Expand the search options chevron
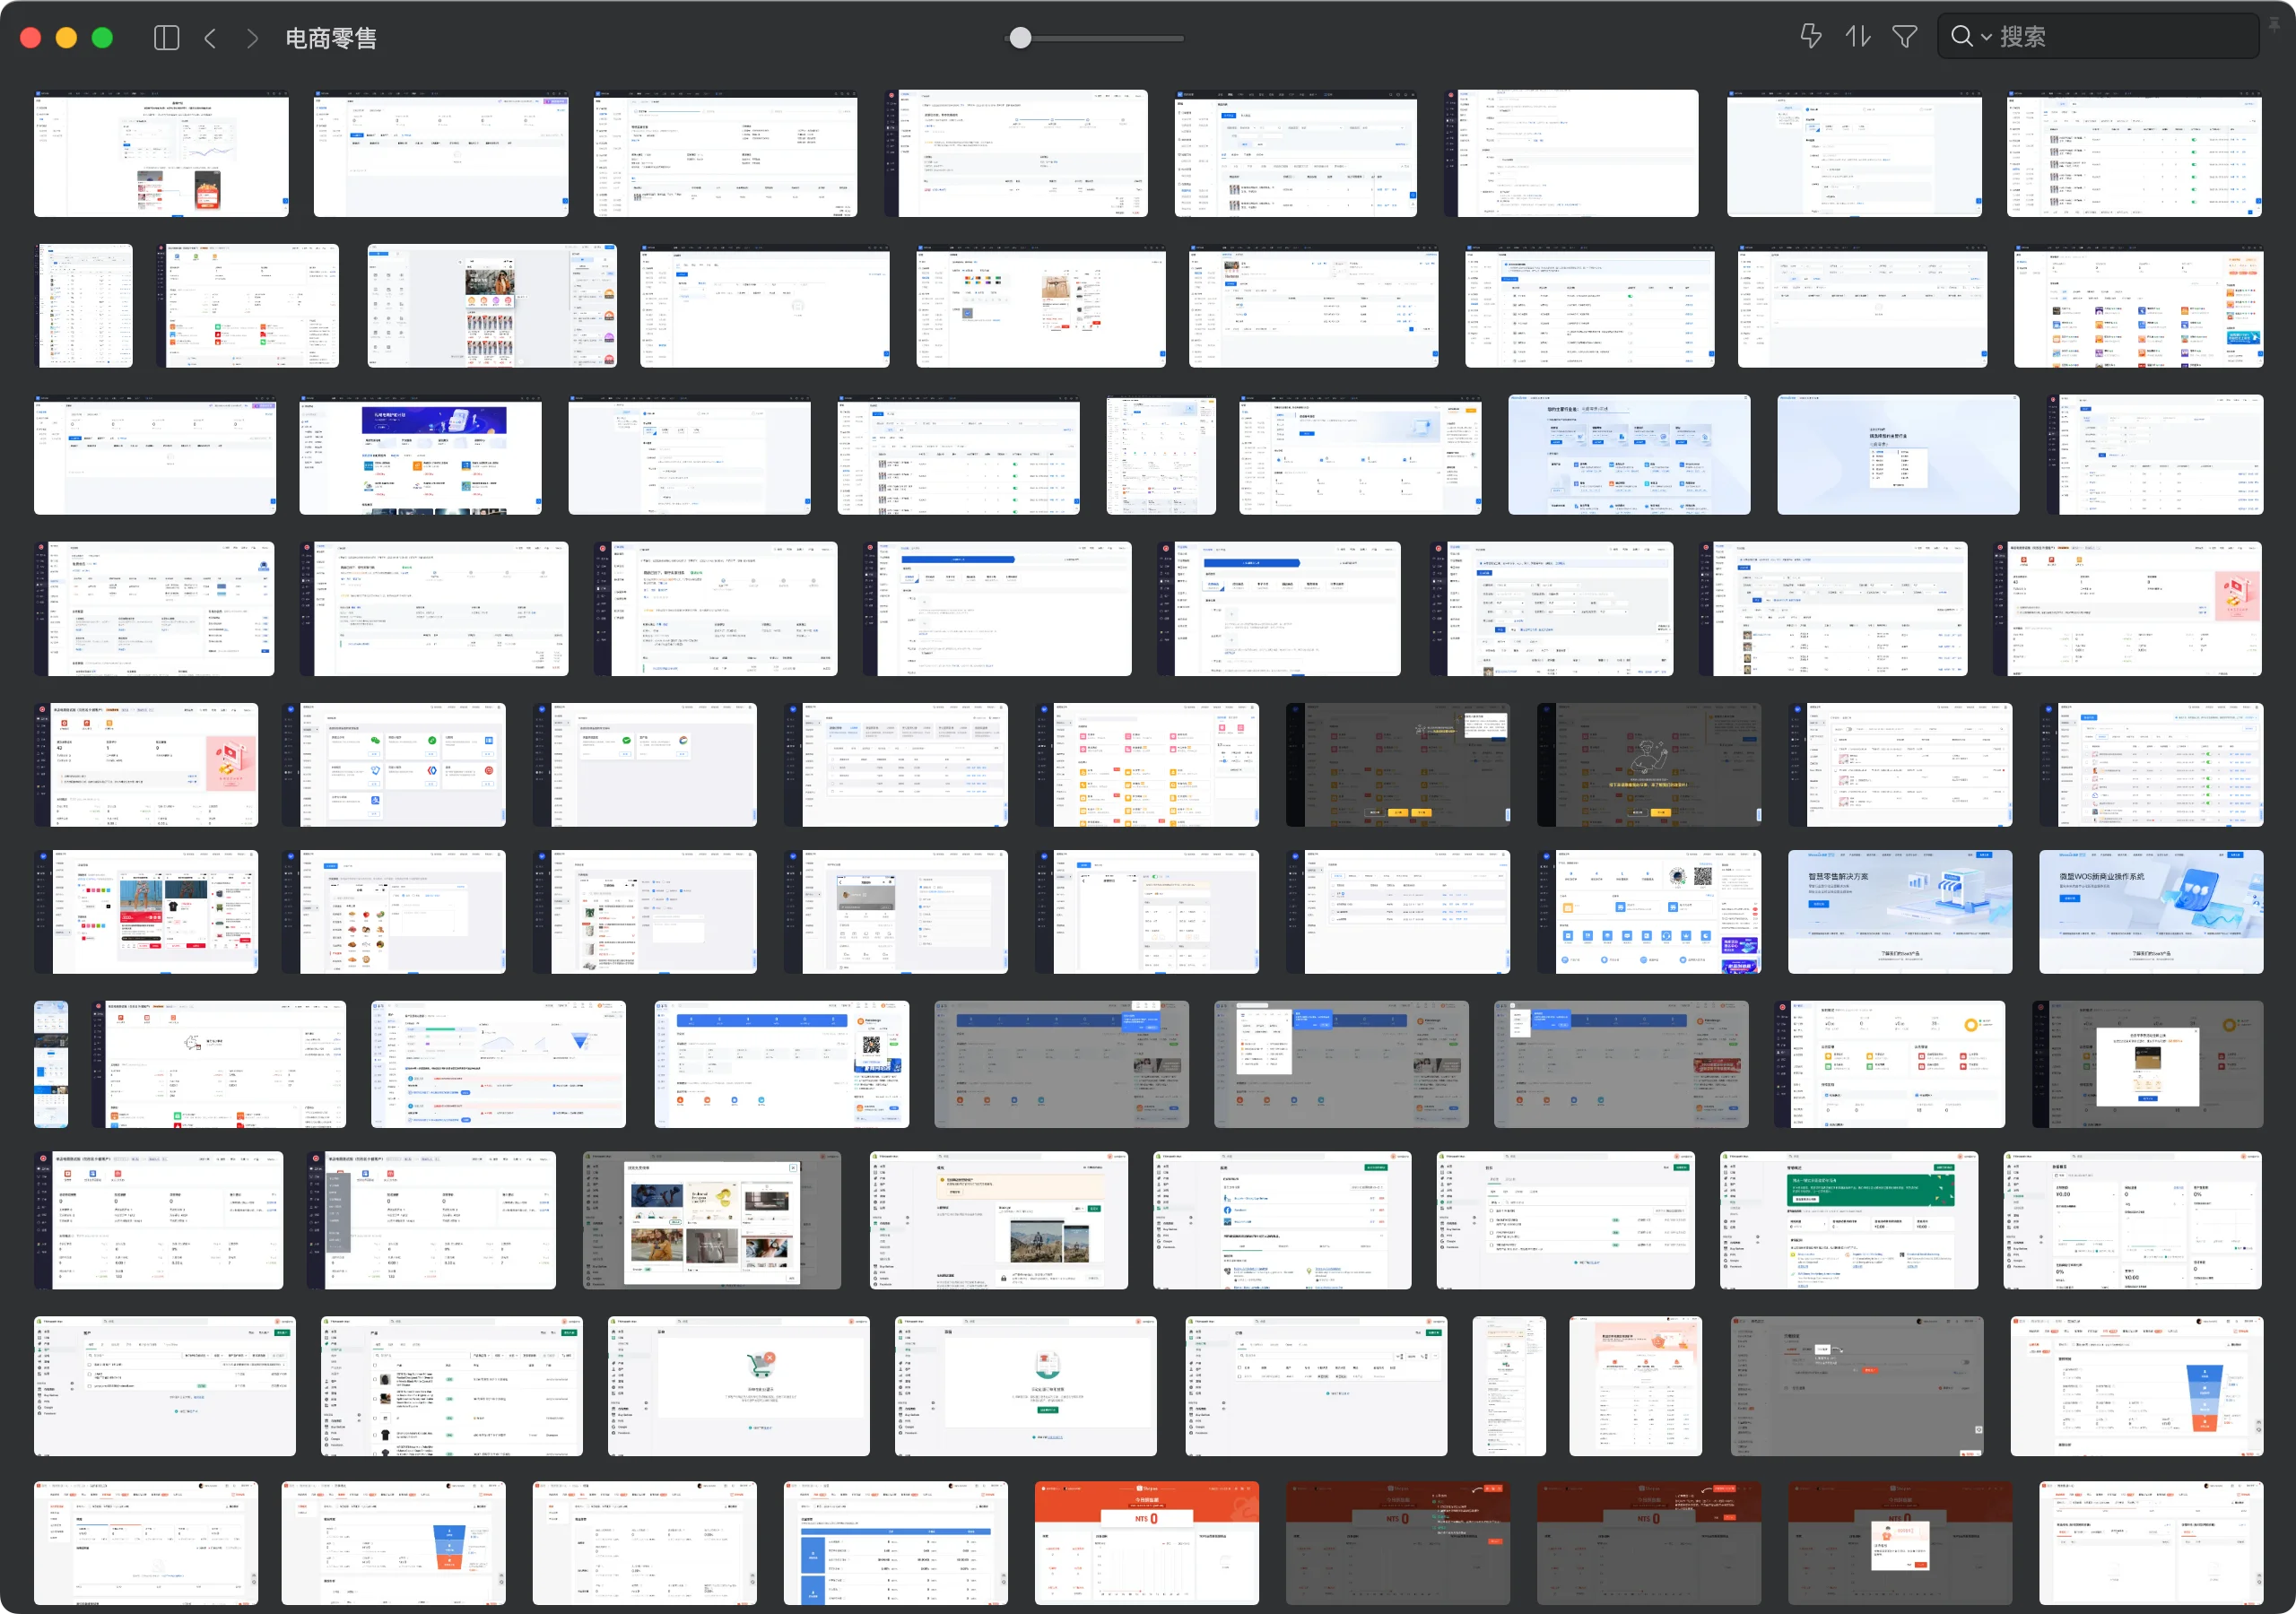The height and width of the screenshot is (1614, 2296). coord(1986,37)
